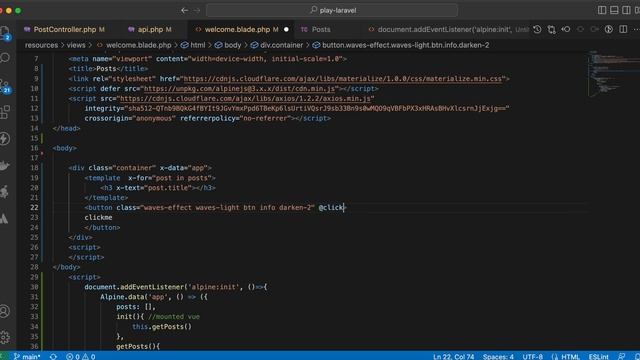Image resolution: width=640 pixels, height=360 pixels.
Task: Open Source Control view with 21 changes
Action: point(5,86)
